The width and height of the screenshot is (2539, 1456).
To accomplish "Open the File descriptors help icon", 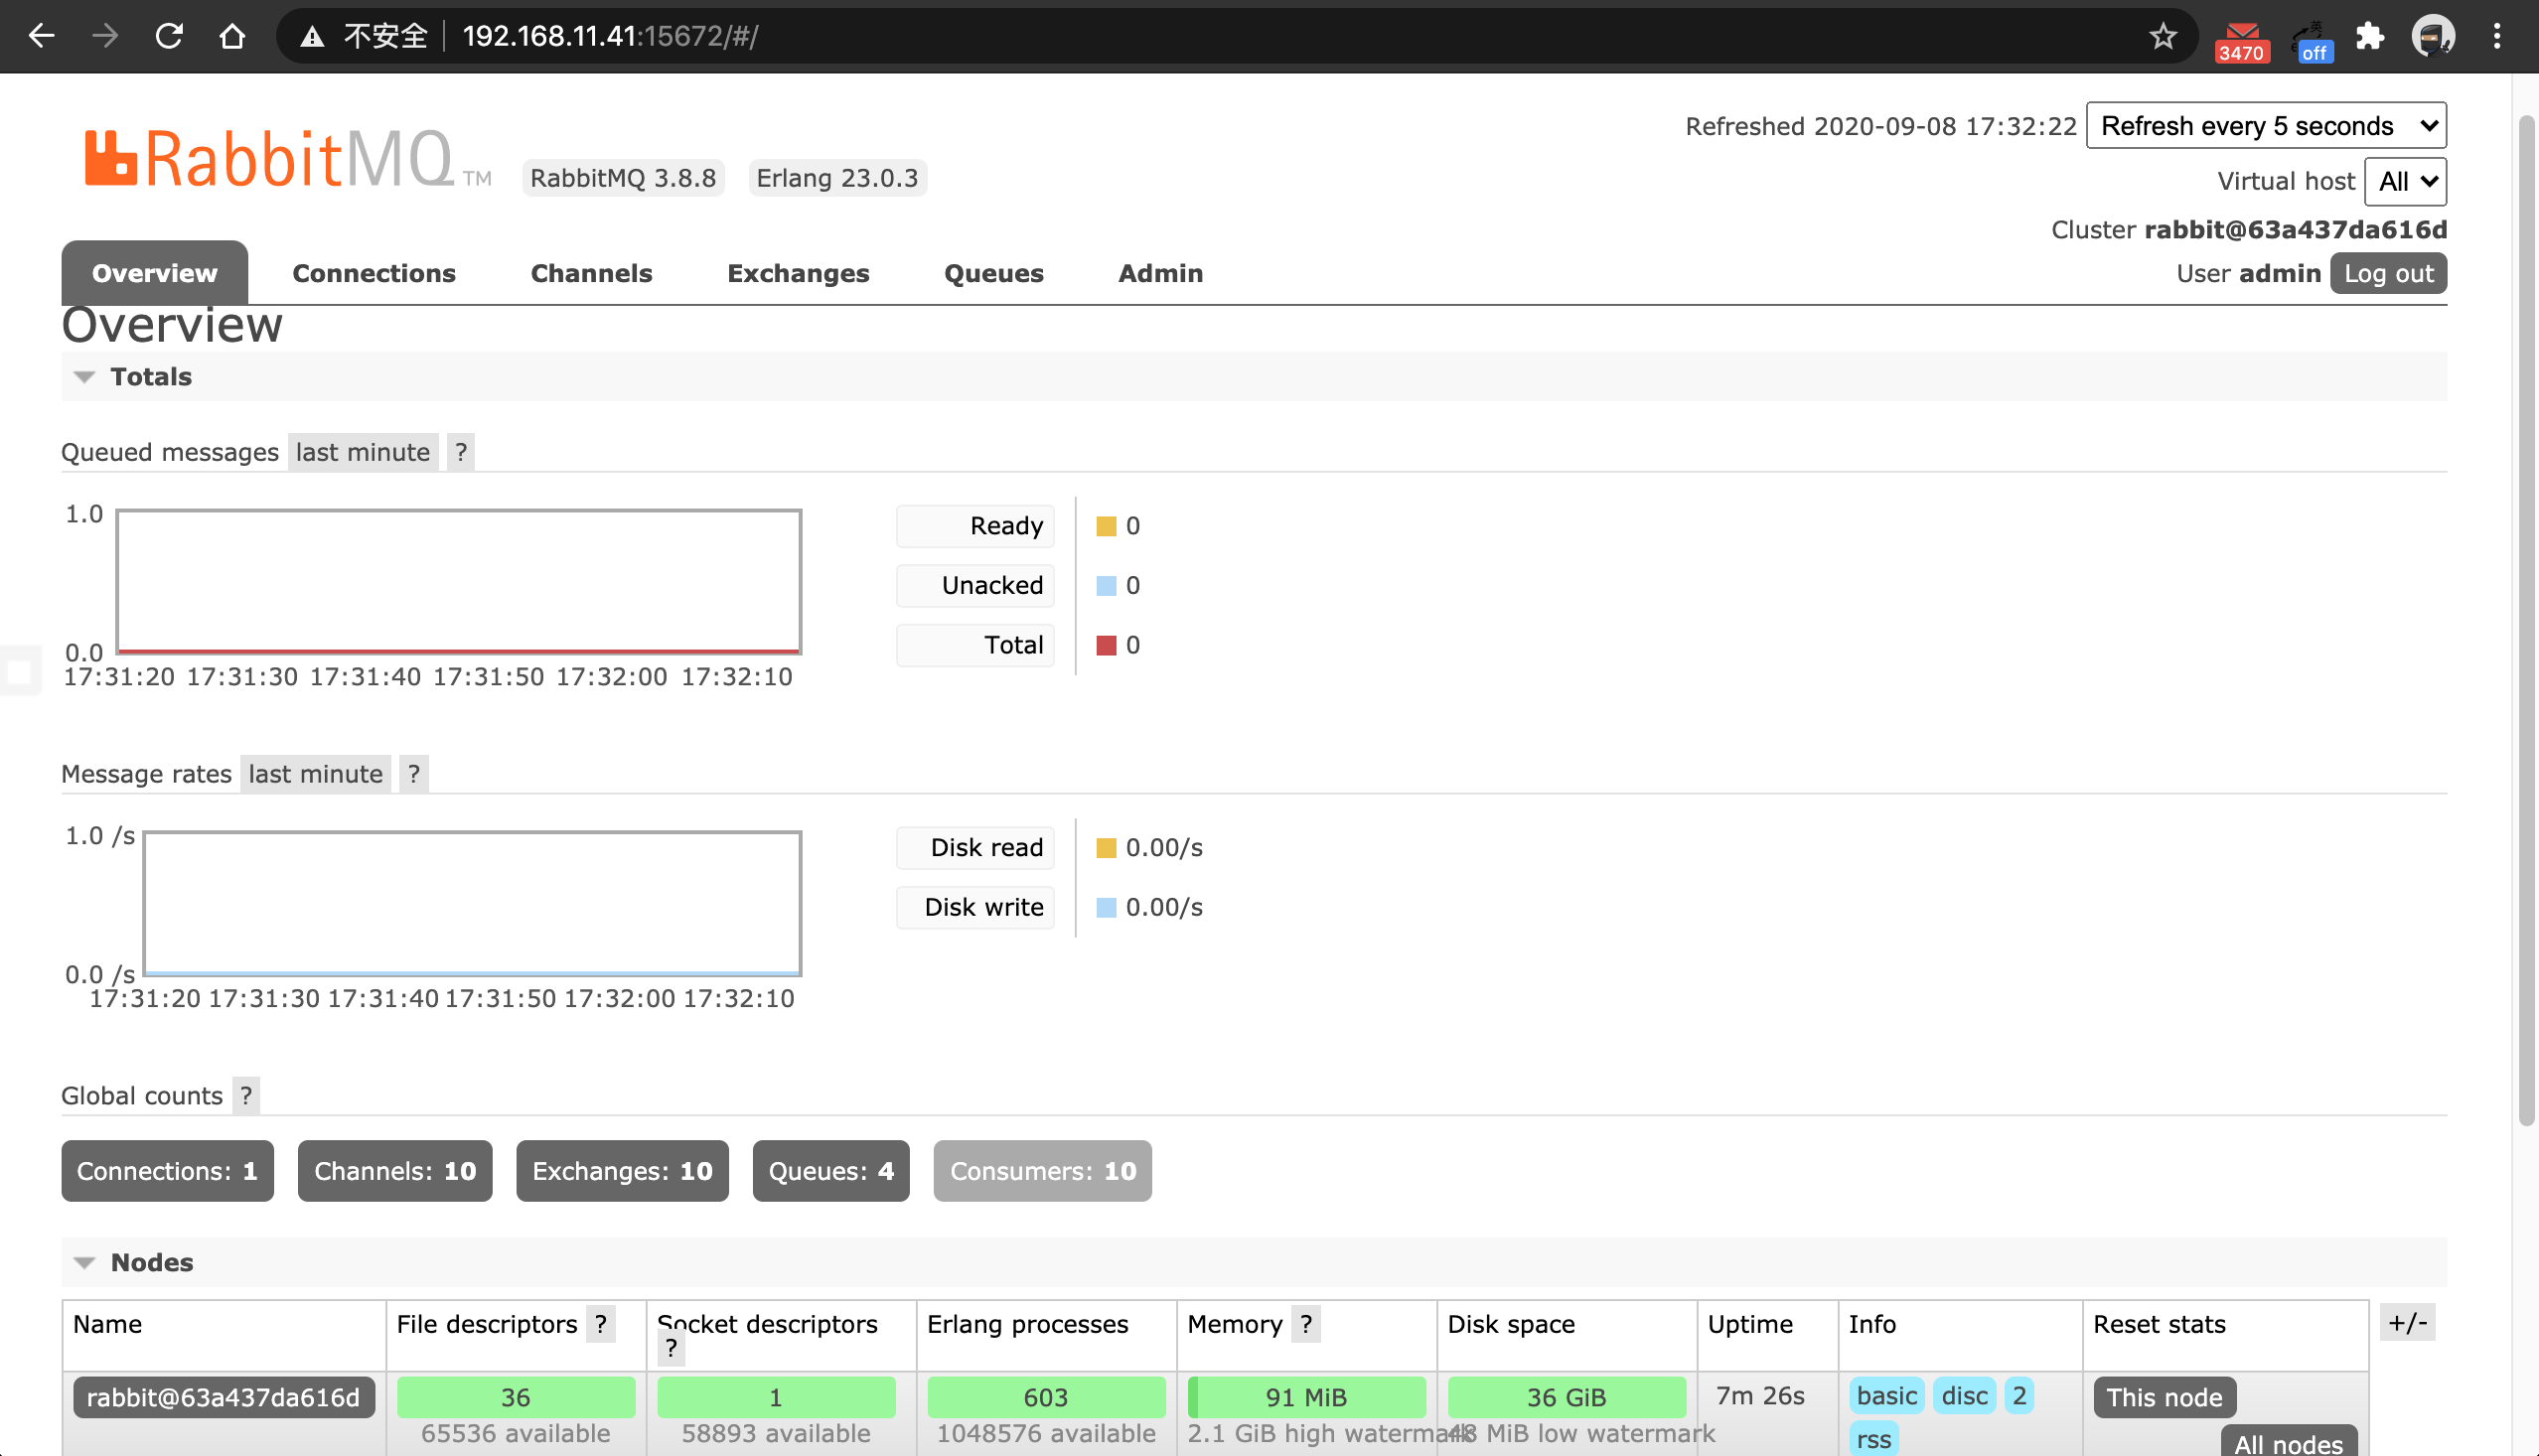I will 601,1324.
